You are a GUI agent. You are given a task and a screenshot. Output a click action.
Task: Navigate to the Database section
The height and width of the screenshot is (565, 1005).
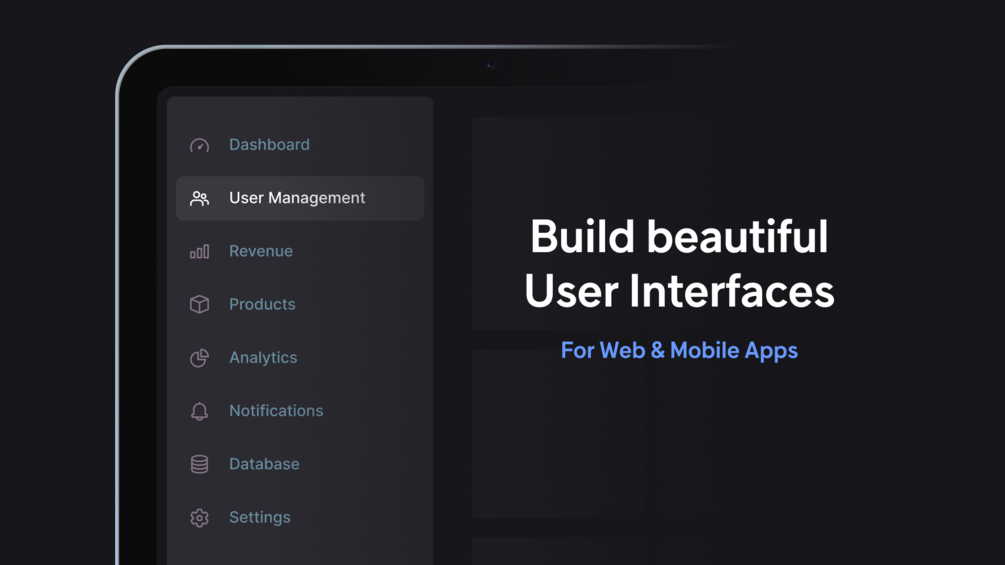300,464
